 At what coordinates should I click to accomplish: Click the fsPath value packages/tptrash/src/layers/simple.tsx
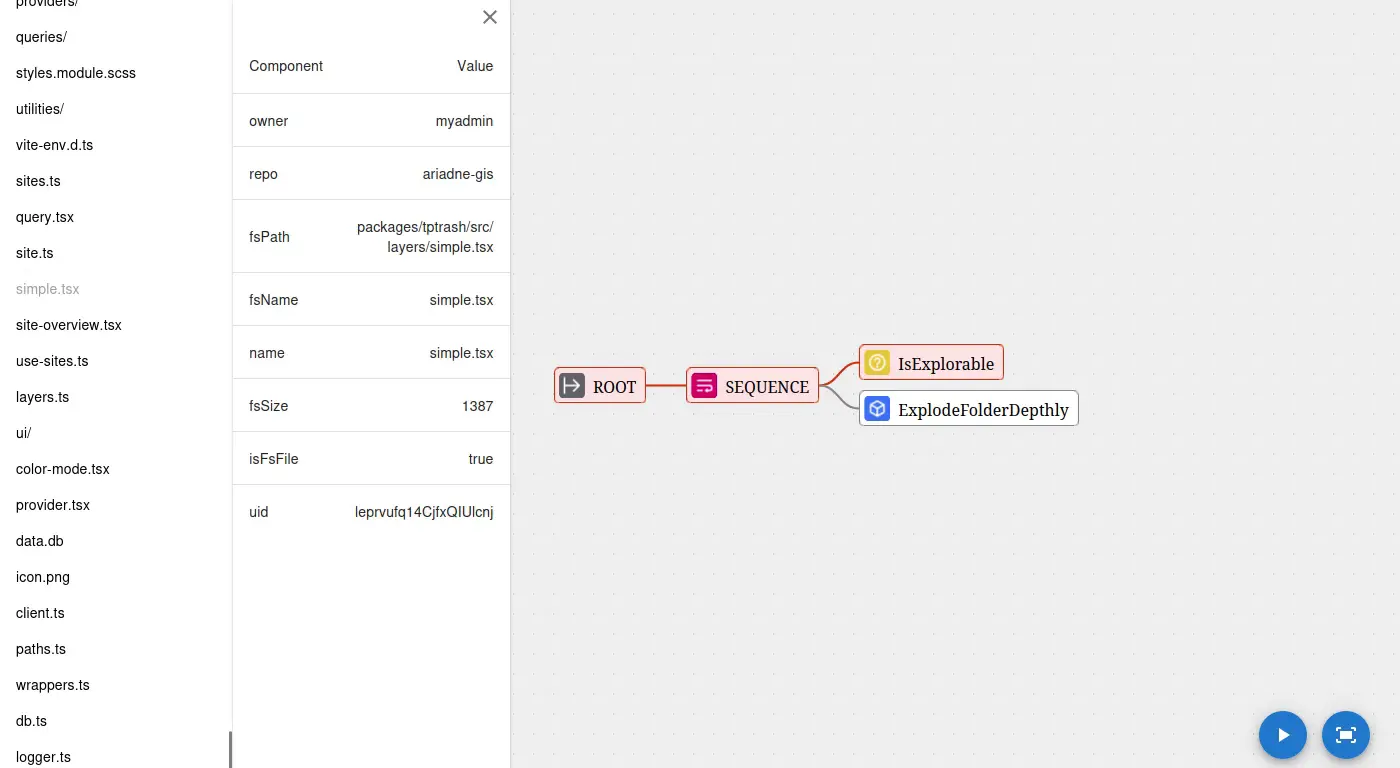425,237
